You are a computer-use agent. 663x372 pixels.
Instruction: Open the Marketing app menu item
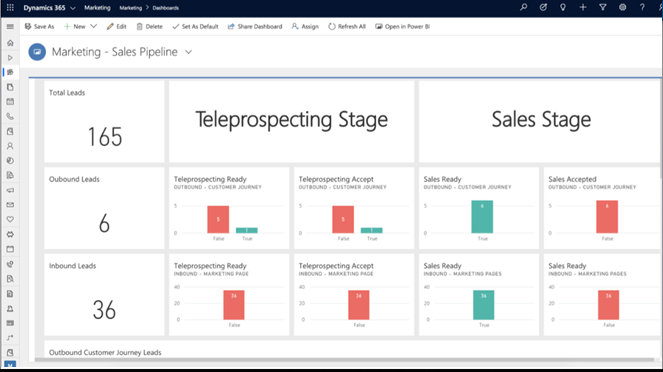(x=97, y=8)
